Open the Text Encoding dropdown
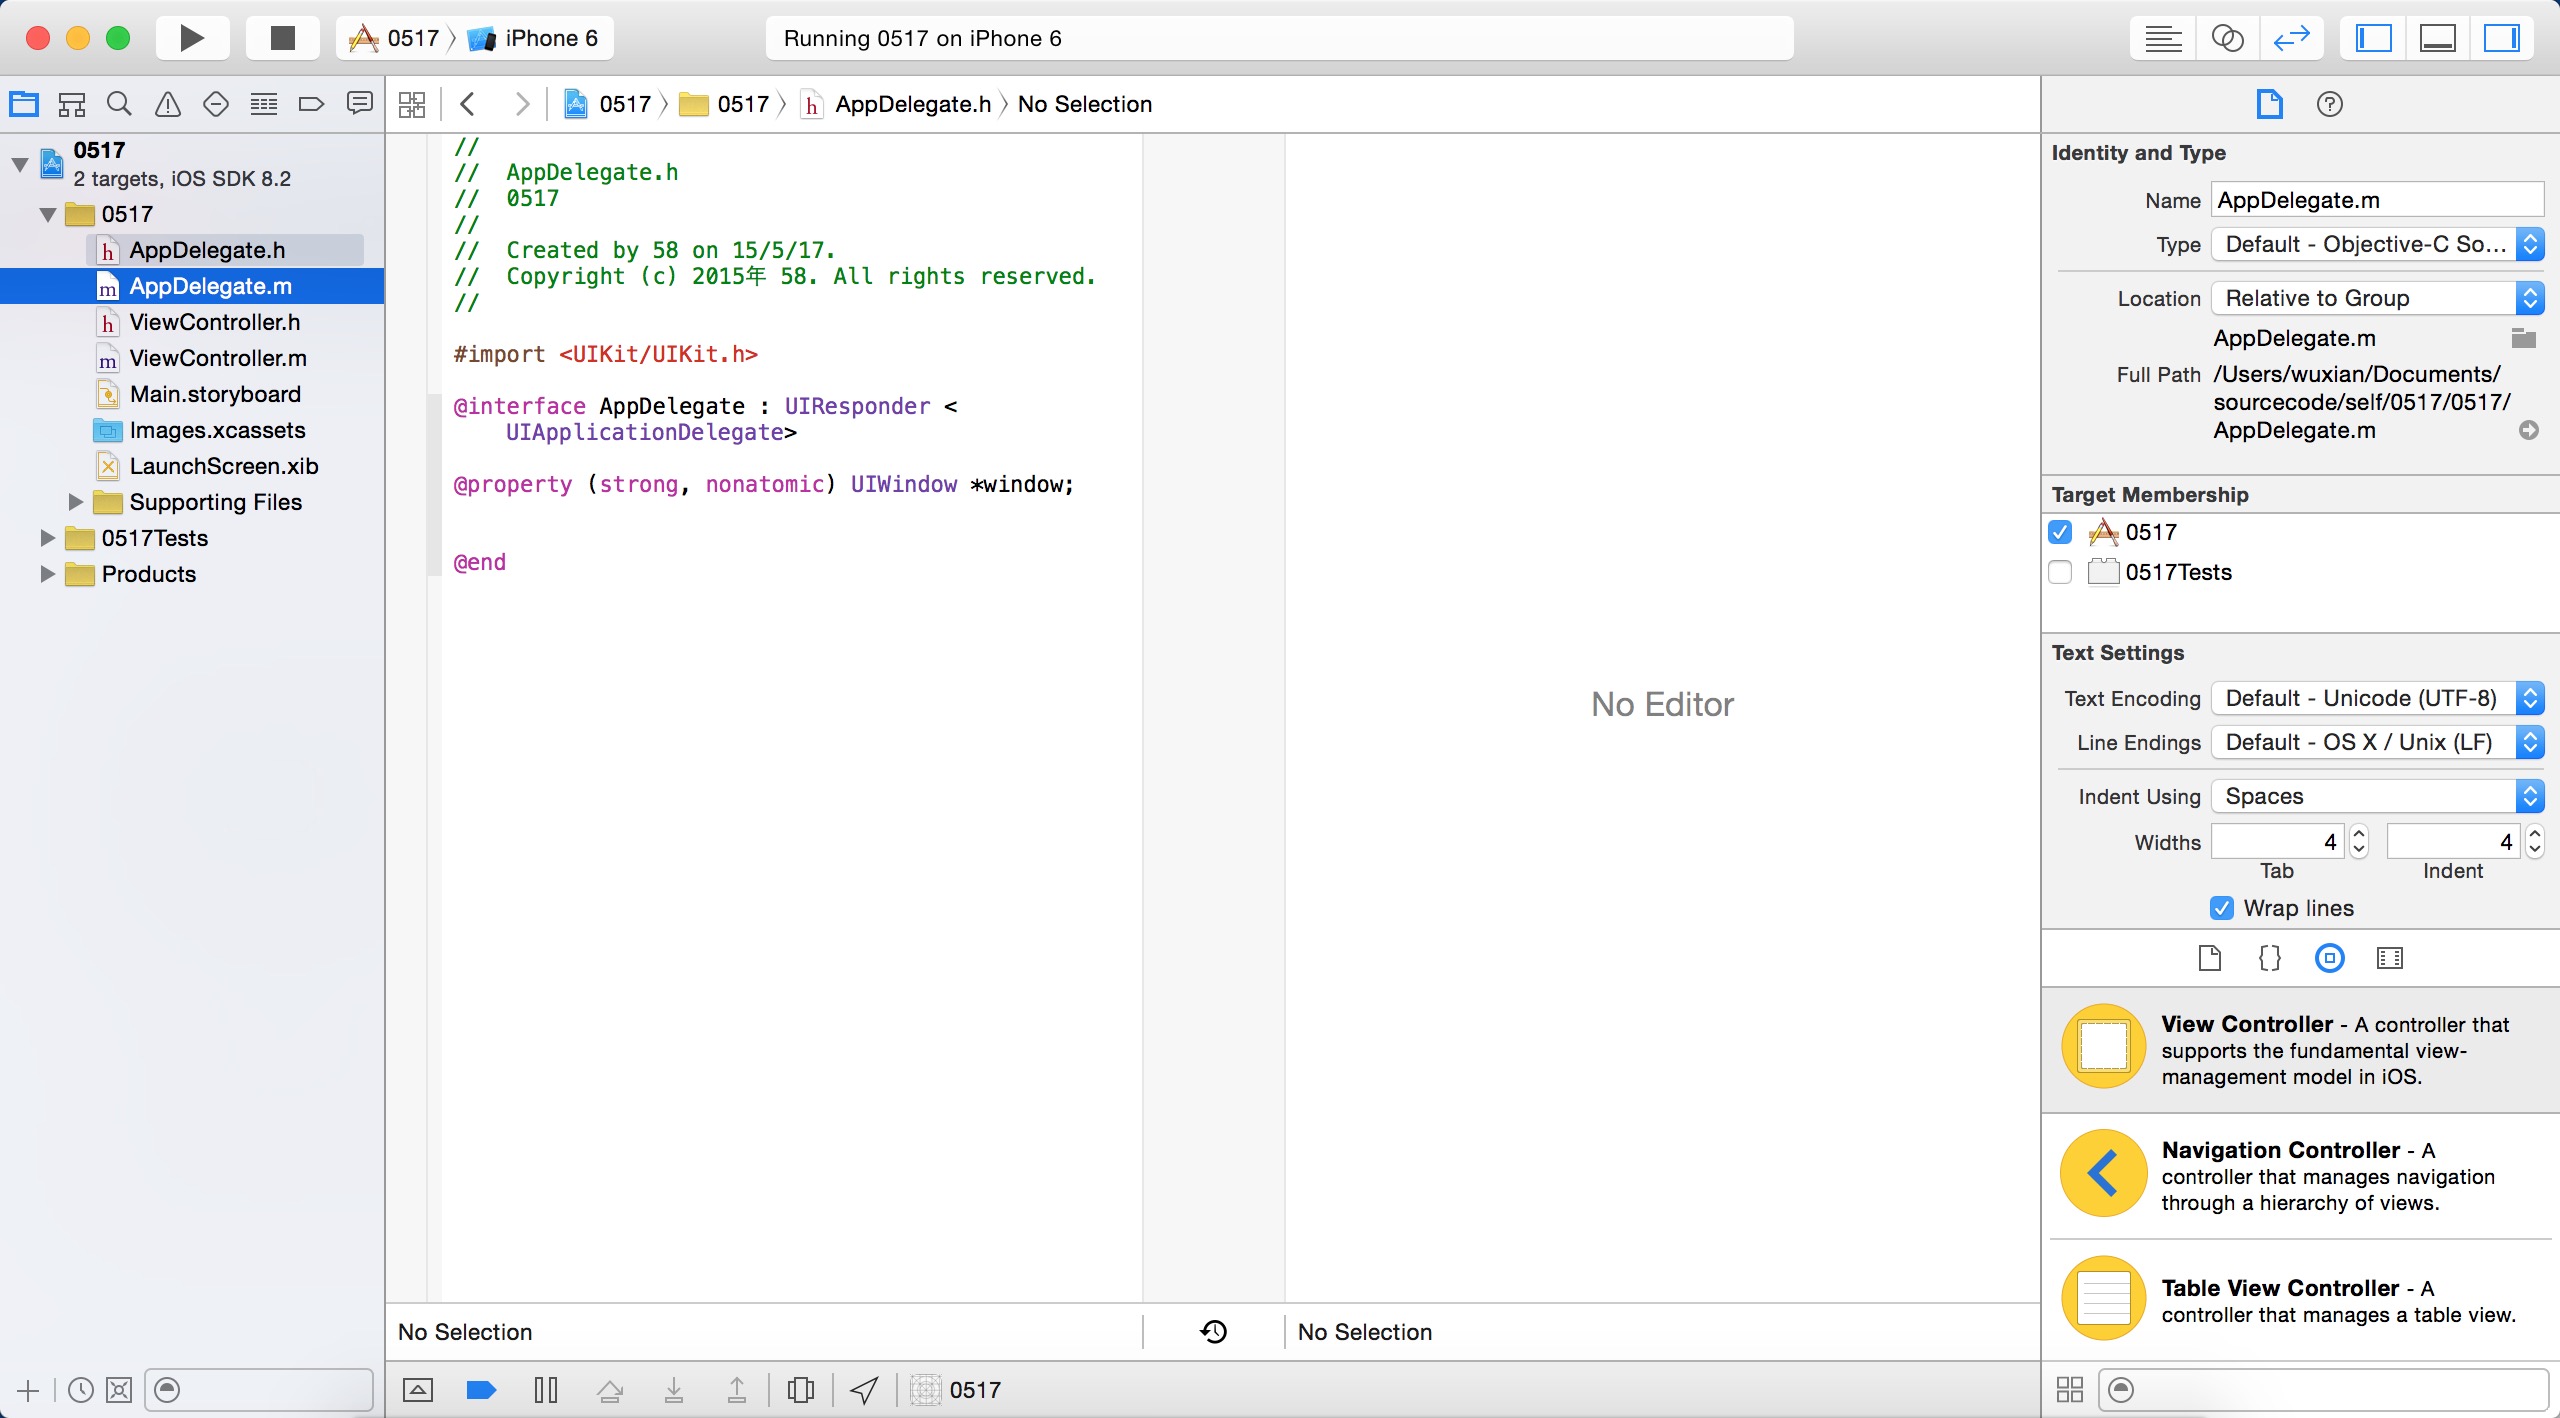 coord(2377,698)
